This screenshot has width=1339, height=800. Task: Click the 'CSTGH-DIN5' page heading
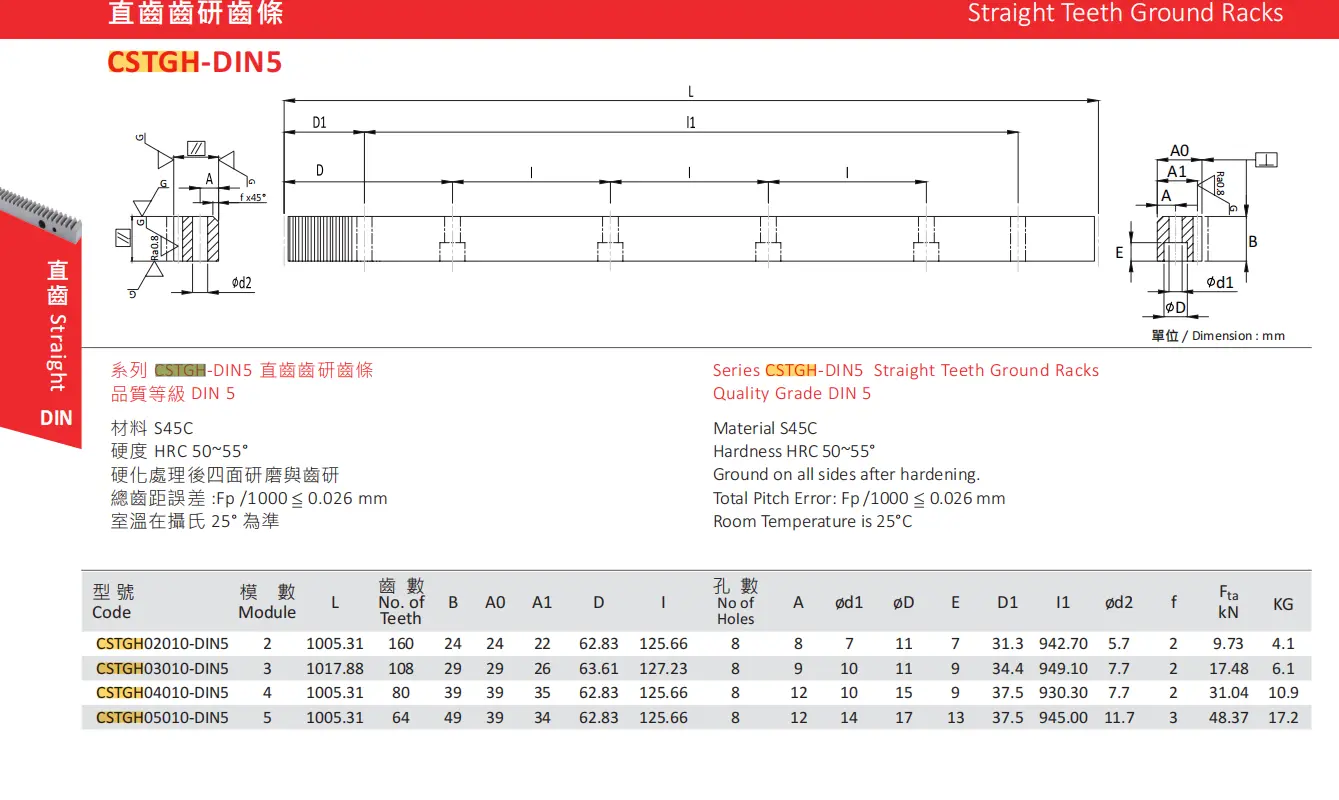coord(195,63)
